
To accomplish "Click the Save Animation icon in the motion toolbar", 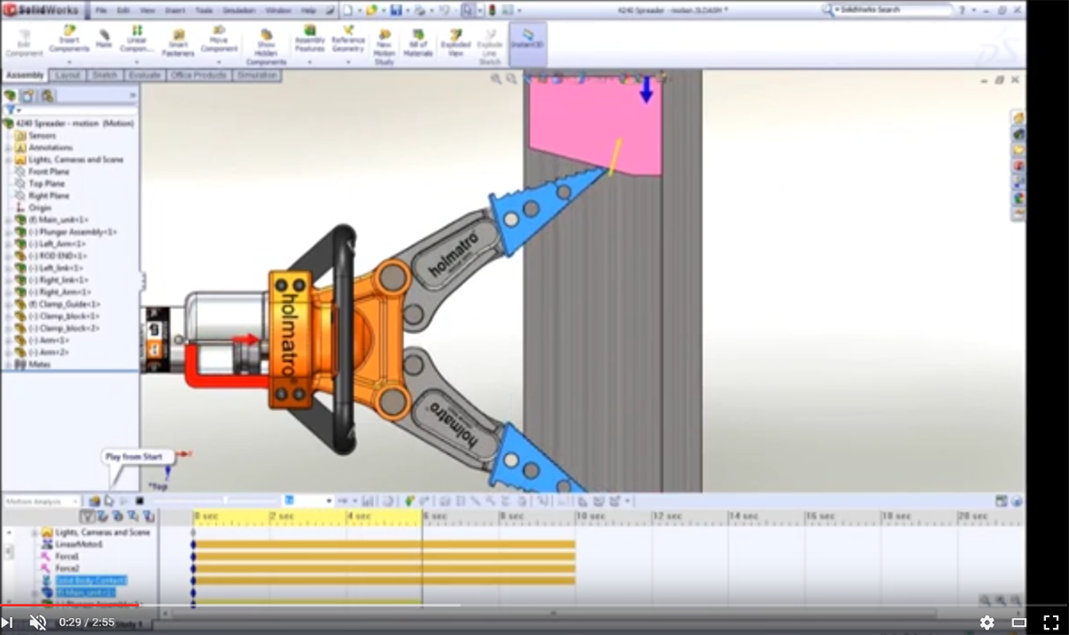I will 368,501.
